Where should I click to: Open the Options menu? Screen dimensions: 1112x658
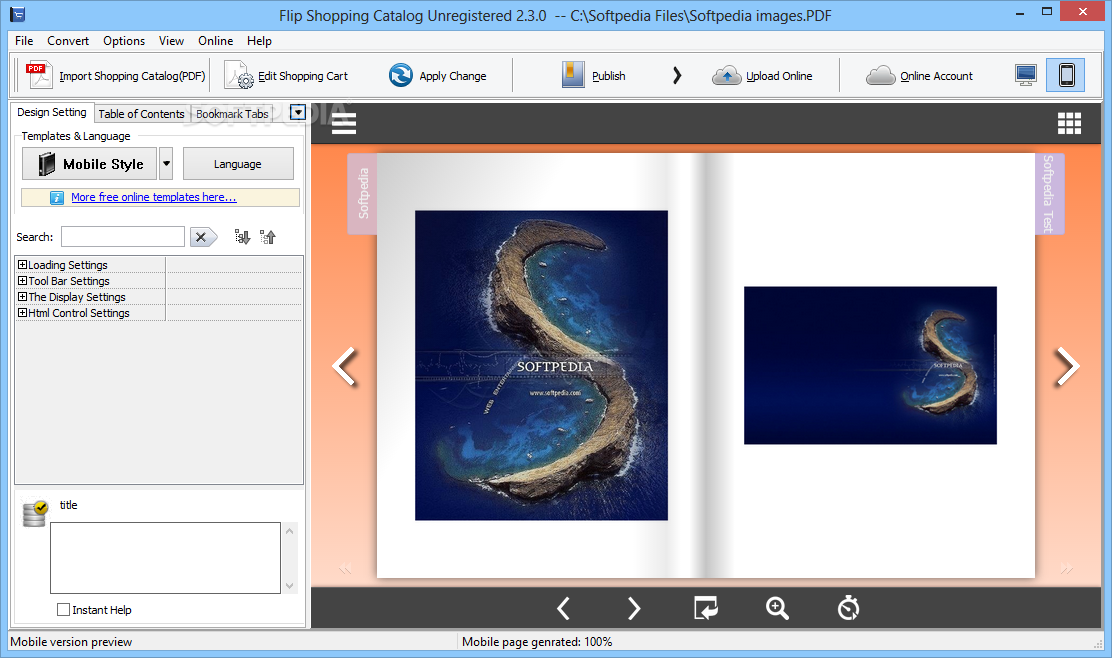coord(124,40)
